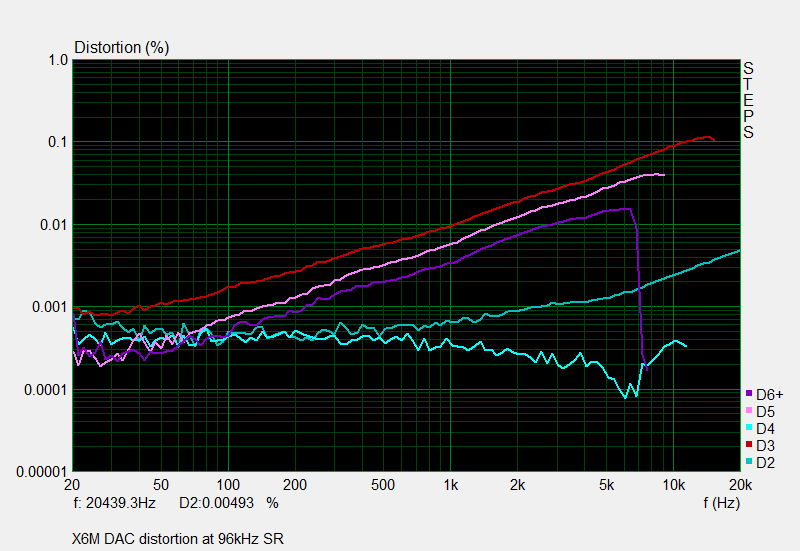Click the purple D6+ legend swatch
Viewport: 800px width, 551px height.
[x=749, y=393]
